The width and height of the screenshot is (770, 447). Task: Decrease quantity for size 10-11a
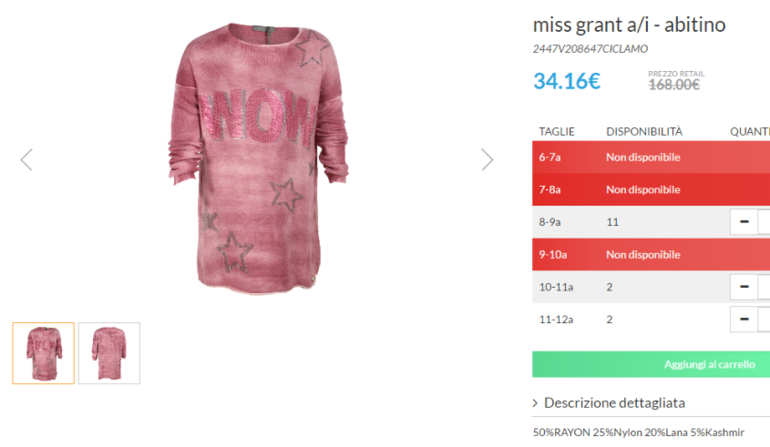tap(744, 287)
